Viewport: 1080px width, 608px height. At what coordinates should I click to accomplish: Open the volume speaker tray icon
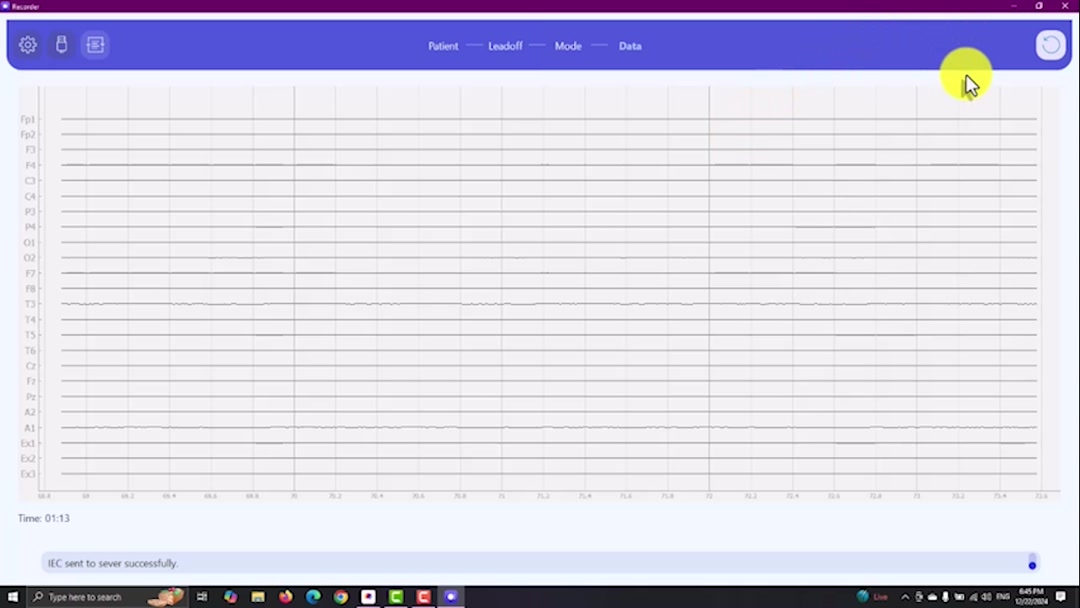[x=986, y=597]
